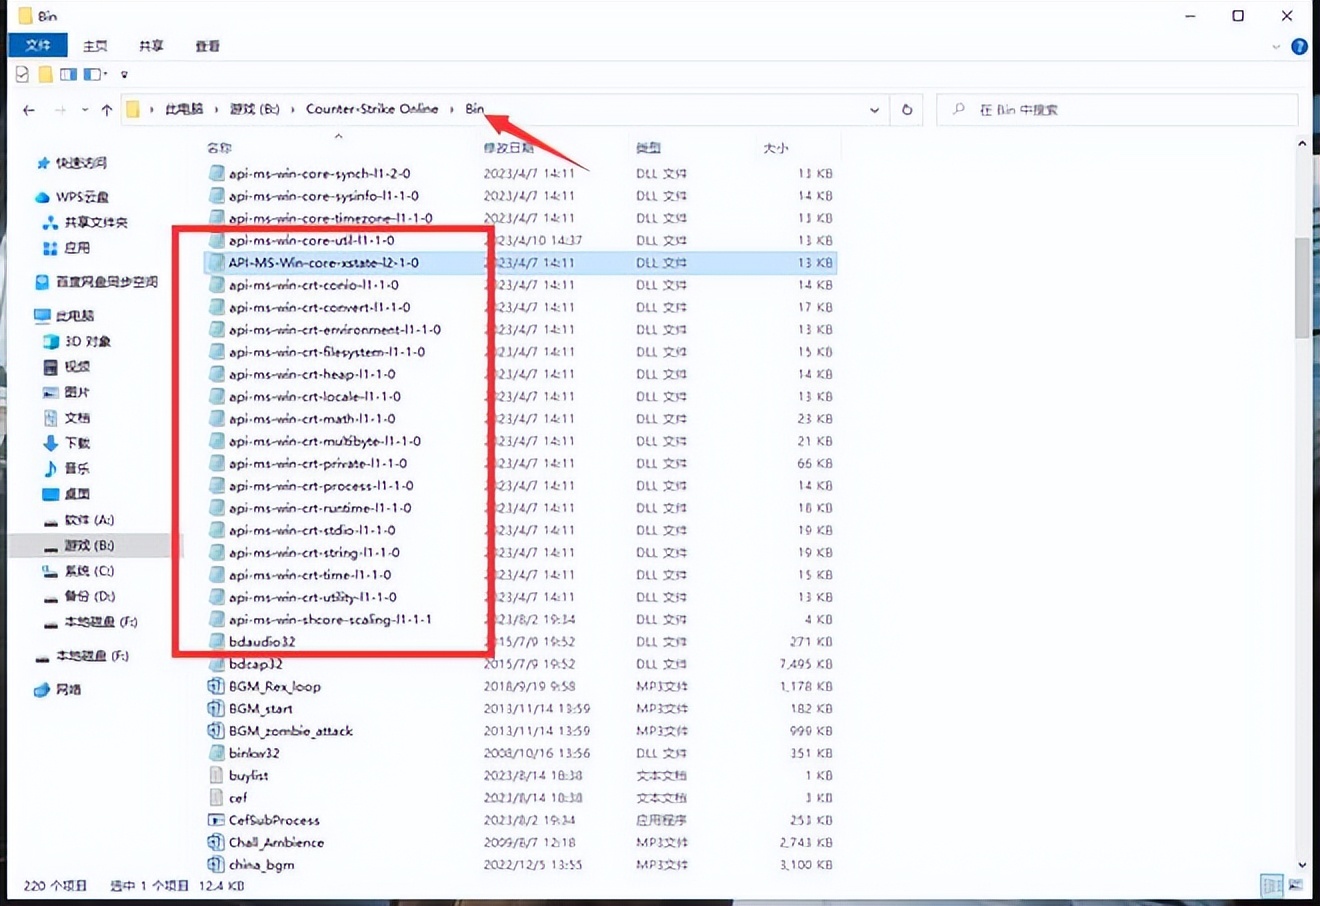Select 游戏 (B:) drive in sidebar

coord(89,545)
